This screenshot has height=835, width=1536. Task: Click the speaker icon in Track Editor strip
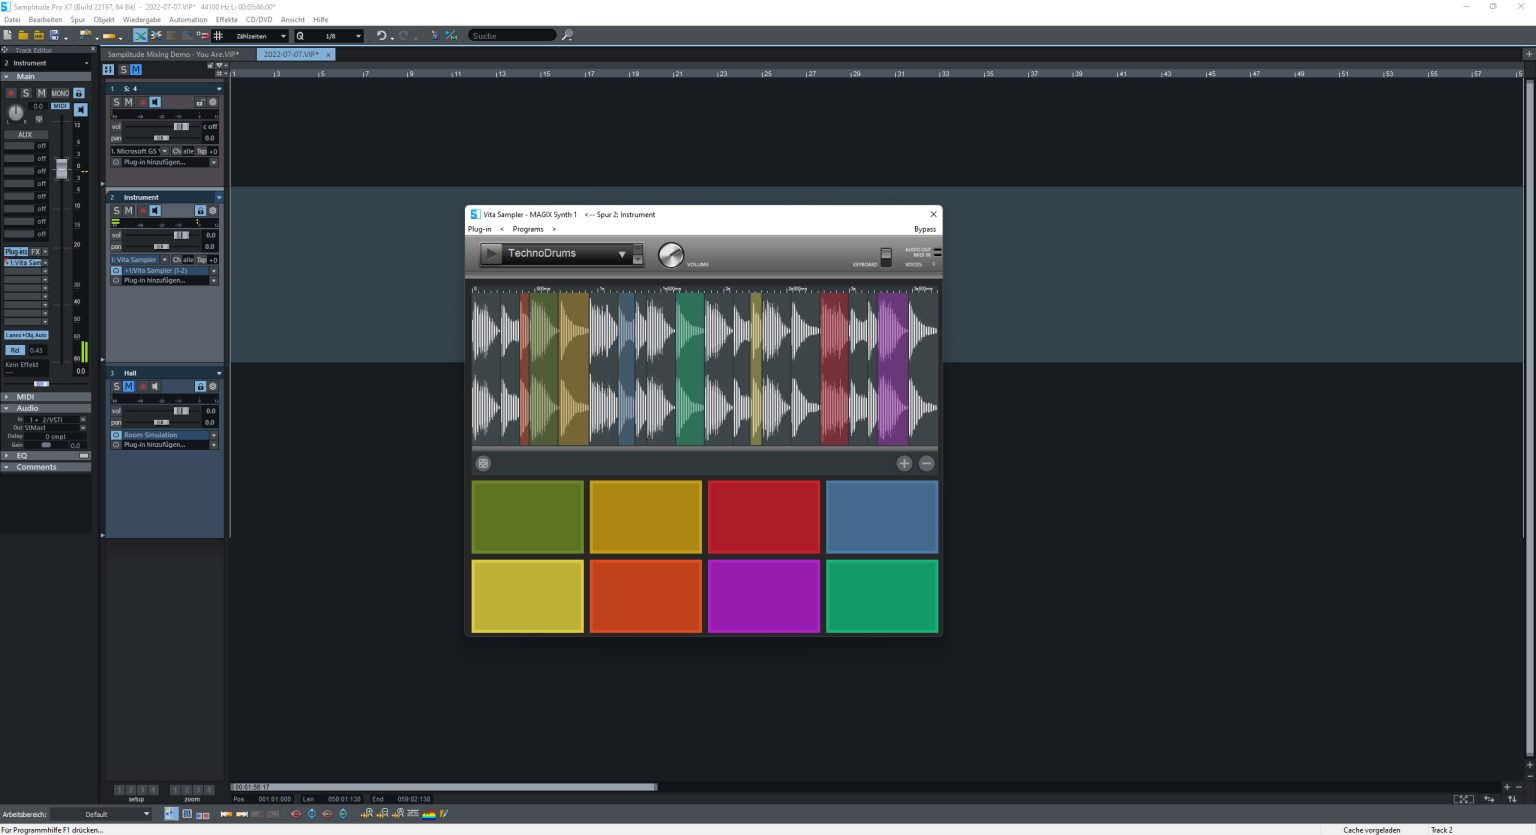80,110
